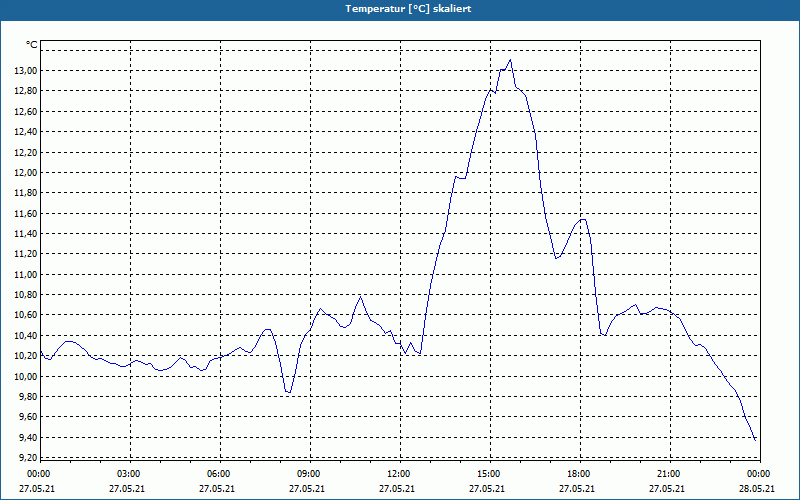Click the 21:00 time label on x-axis
Screen dimensions: 800x500
(x=668, y=474)
